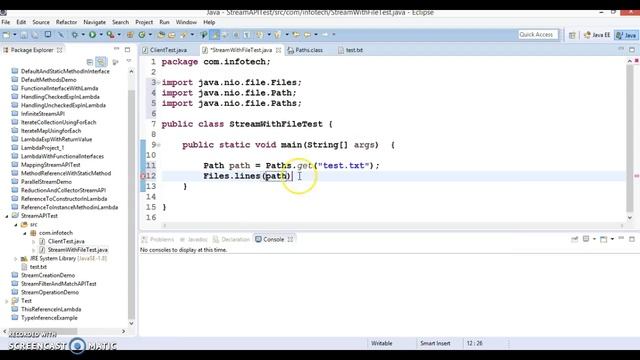This screenshot has height=360, width=640.
Task: Open the New Java Class dropdown arrow
Action: click(x=150, y=35)
